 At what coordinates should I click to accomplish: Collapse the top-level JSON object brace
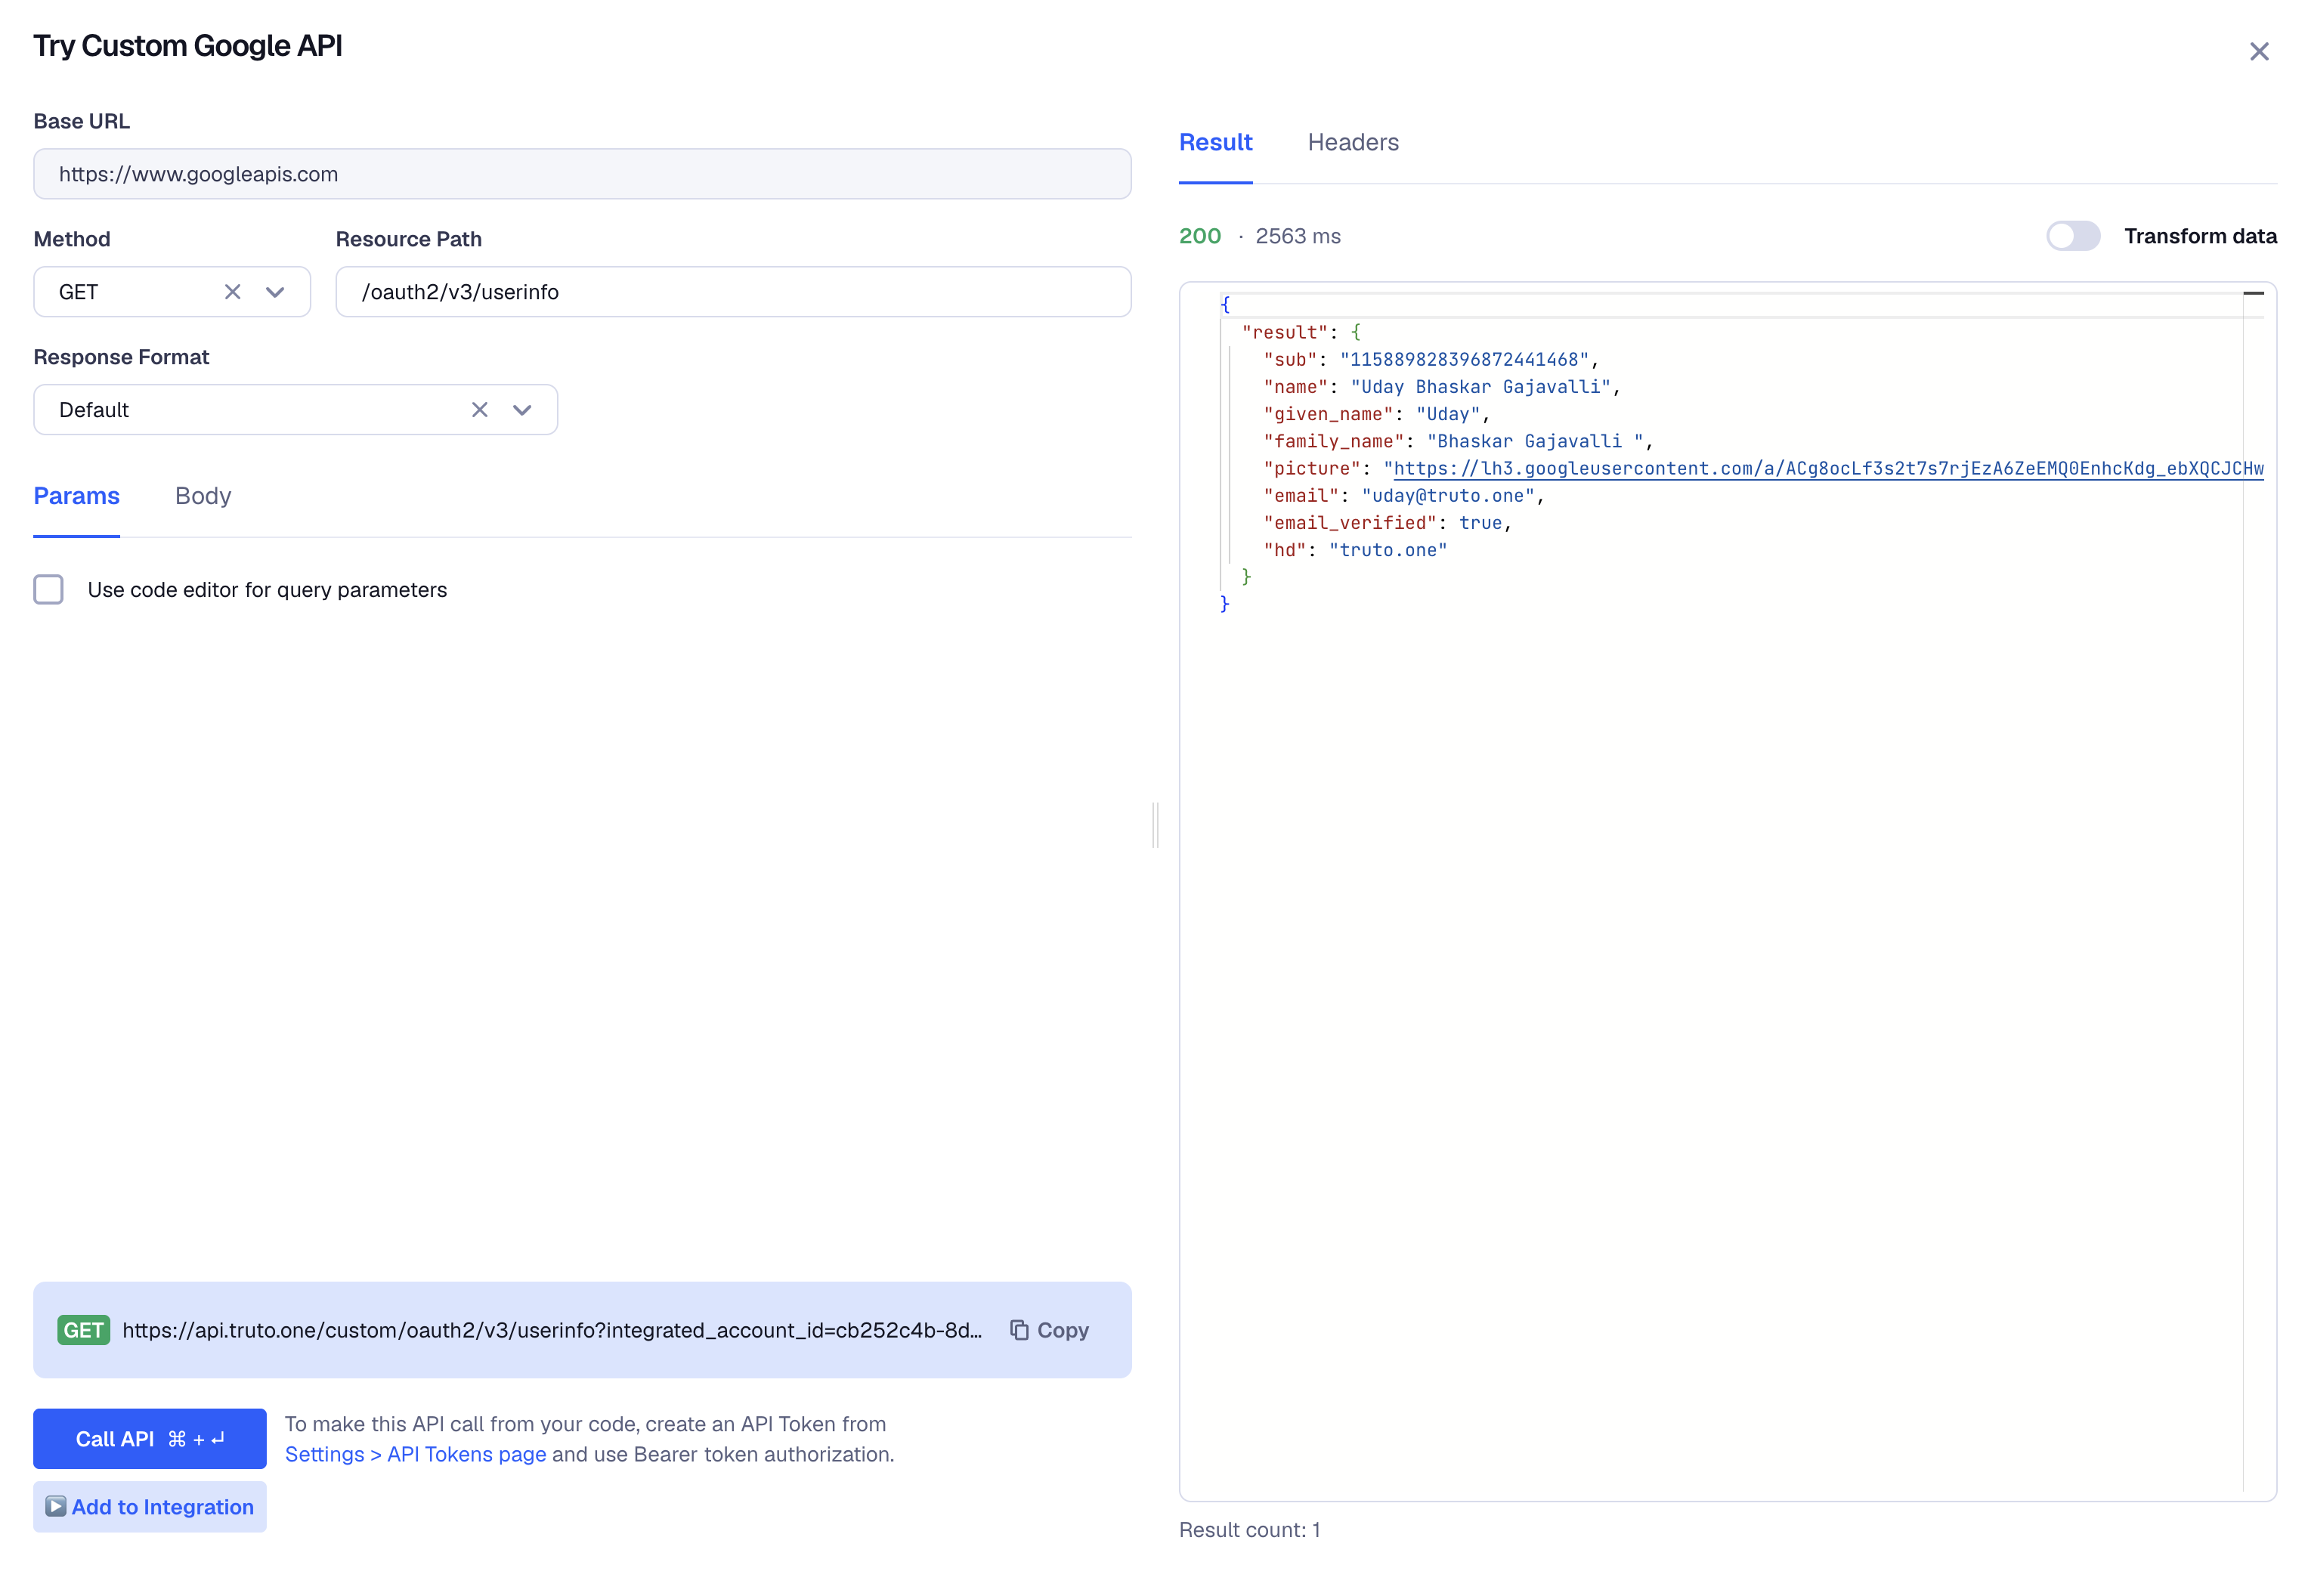point(1225,304)
